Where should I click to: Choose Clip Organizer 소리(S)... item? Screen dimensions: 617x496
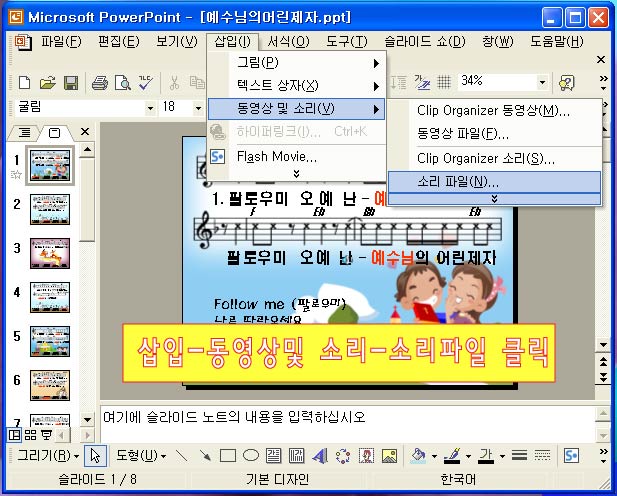[494, 158]
